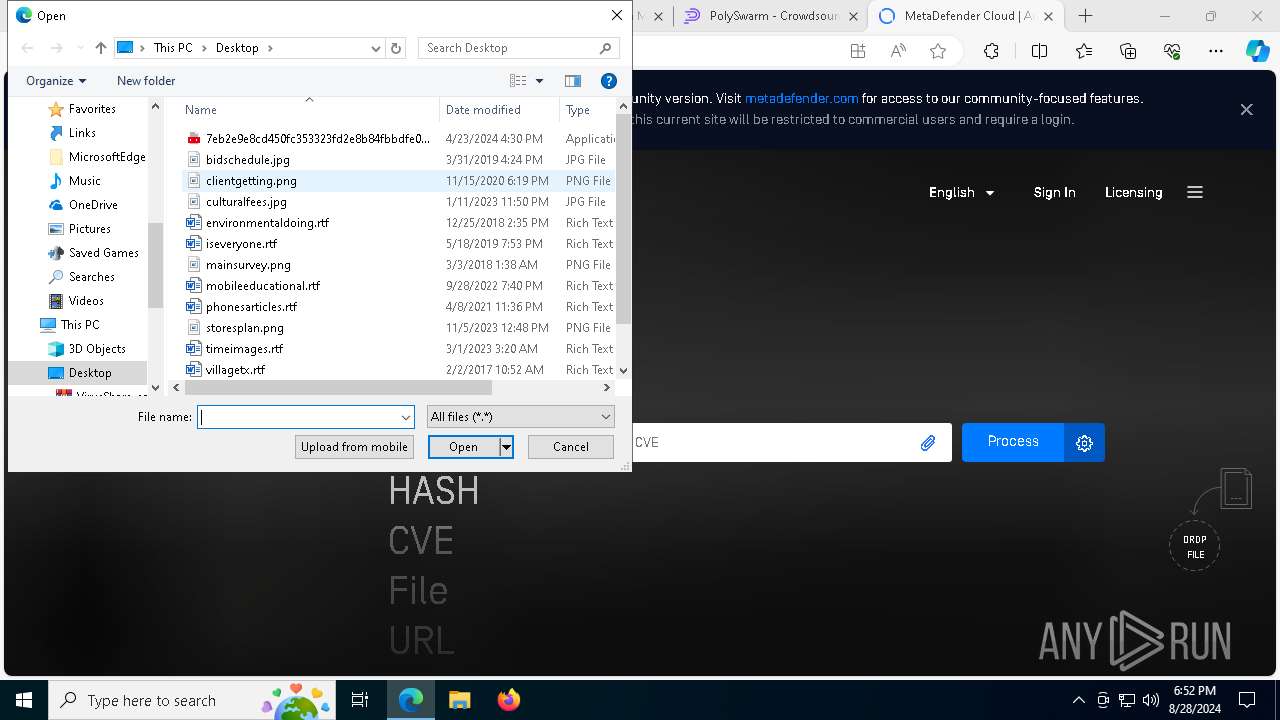Open the address path history dropdown
Viewport: 1280px width, 720px height.
[x=376, y=48]
